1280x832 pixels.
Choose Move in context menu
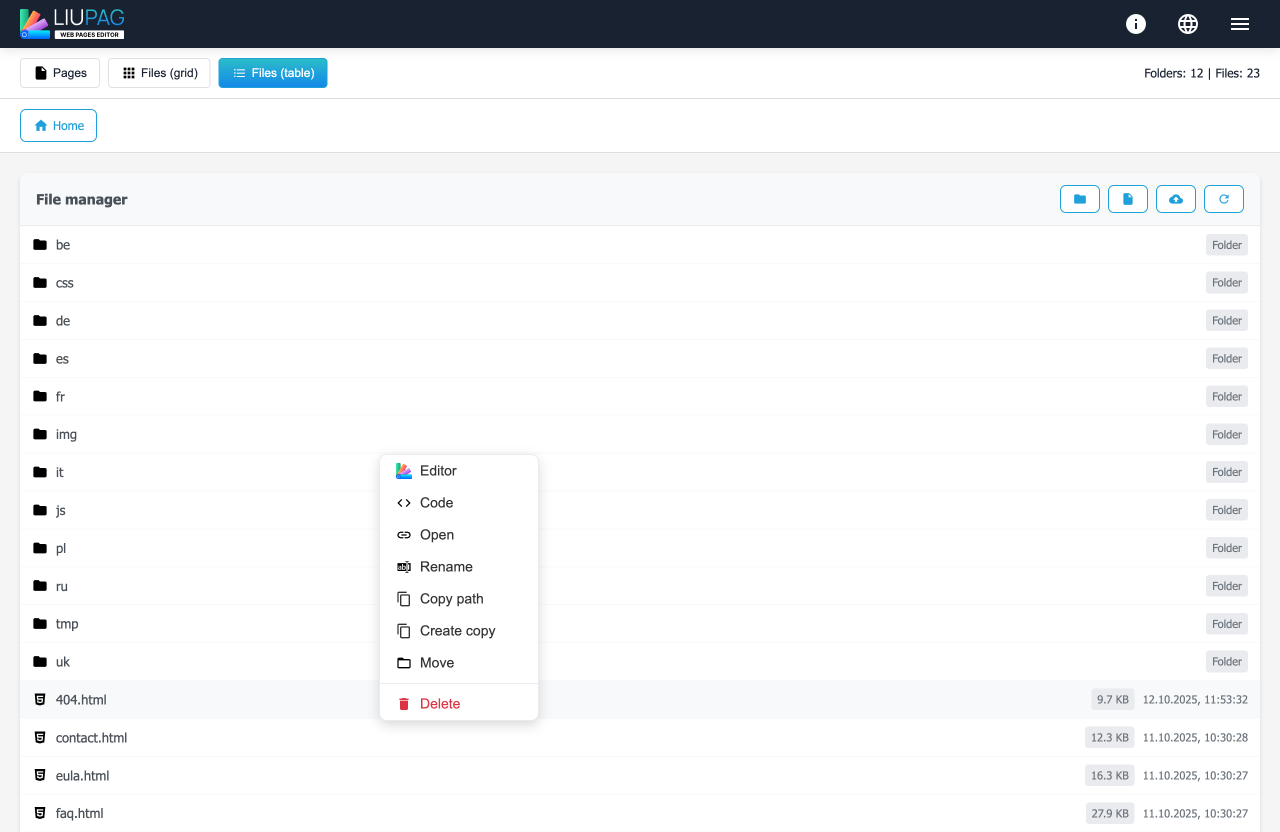tap(459, 663)
